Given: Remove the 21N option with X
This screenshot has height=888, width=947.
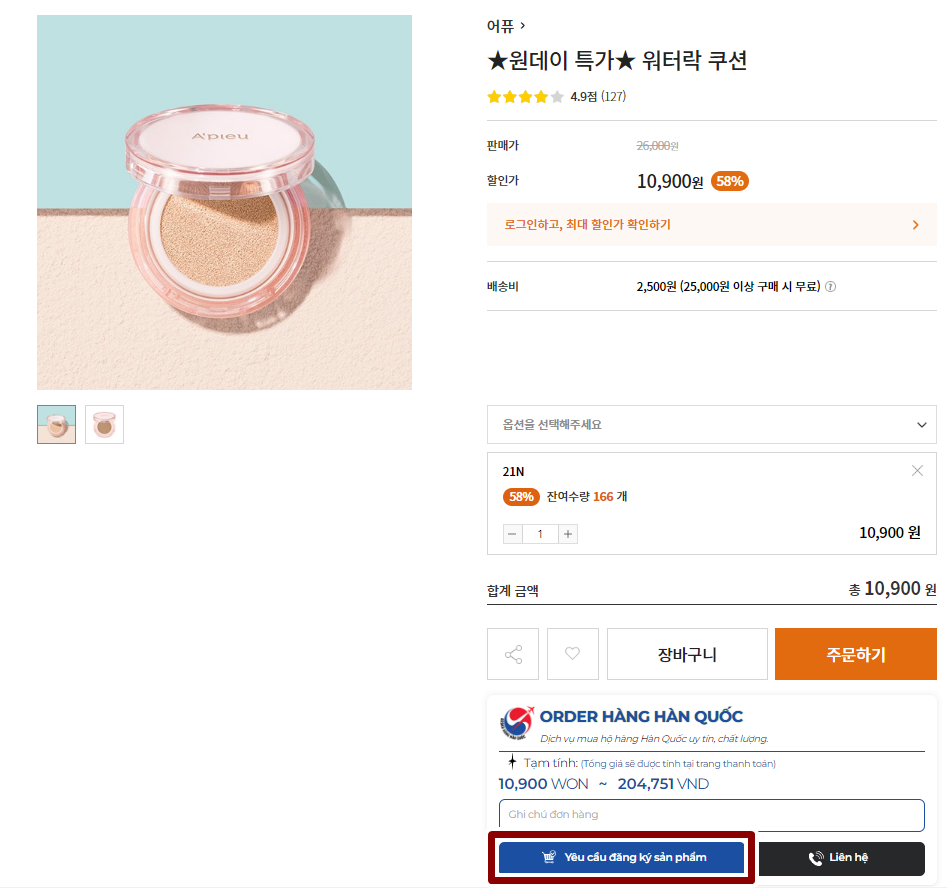Looking at the screenshot, I should (x=917, y=471).
